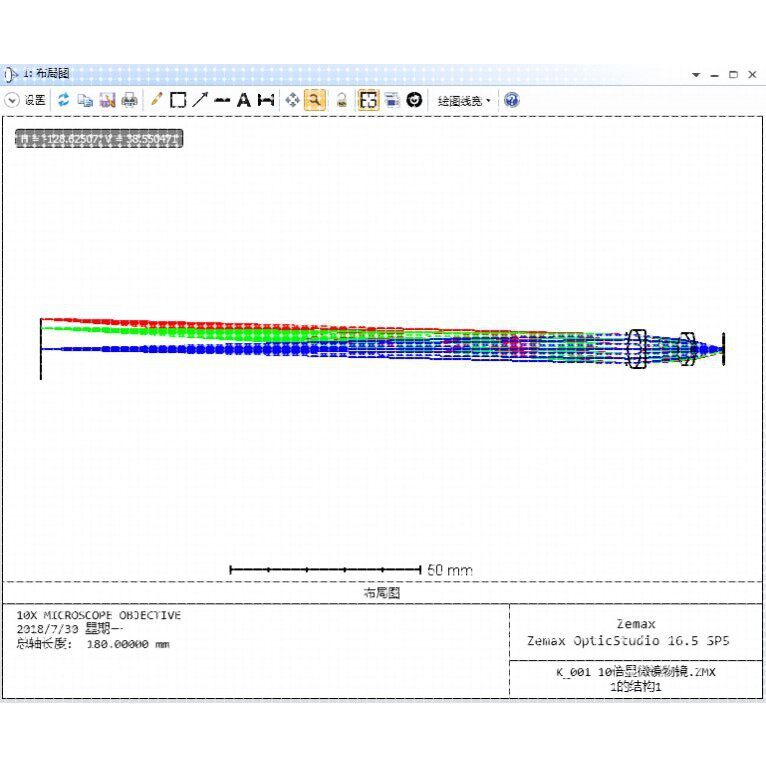Click the round black reset-view icon
Screen dimensions: 766x766
point(414,100)
